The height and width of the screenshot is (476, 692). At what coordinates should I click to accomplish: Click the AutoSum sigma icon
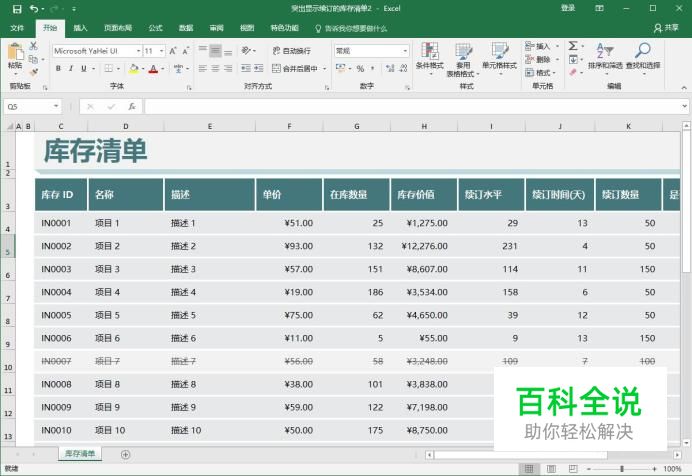(573, 46)
